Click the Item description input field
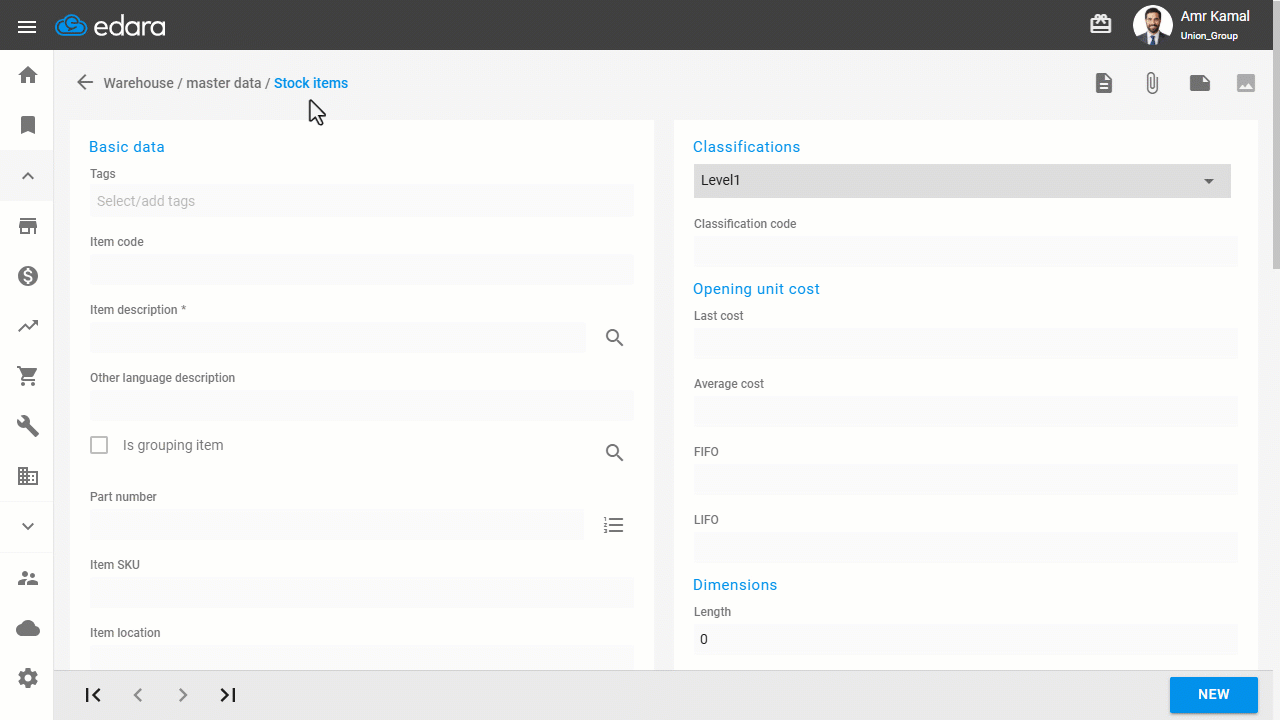Screen dimensions: 1280x720 (x=338, y=337)
